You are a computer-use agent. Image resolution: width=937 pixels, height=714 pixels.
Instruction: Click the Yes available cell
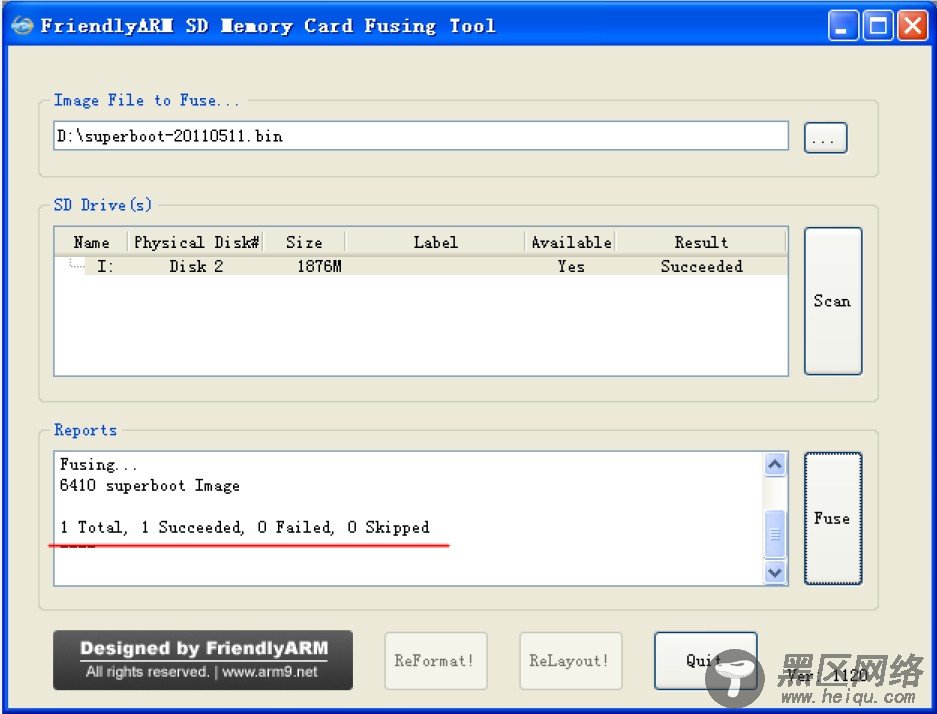(x=571, y=266)
